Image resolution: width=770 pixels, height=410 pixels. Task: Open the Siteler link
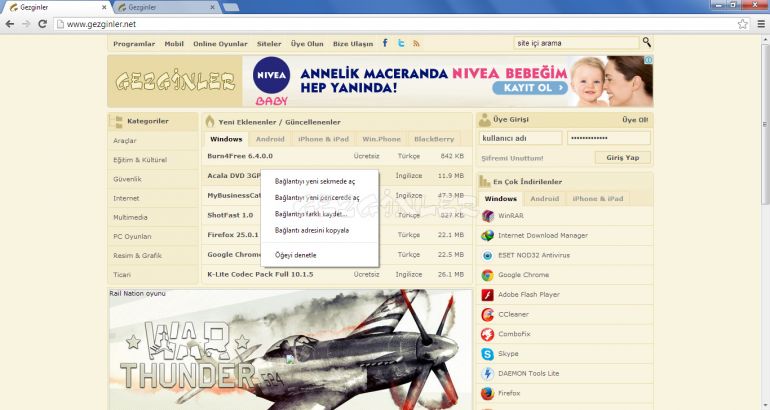click(269, 44)
